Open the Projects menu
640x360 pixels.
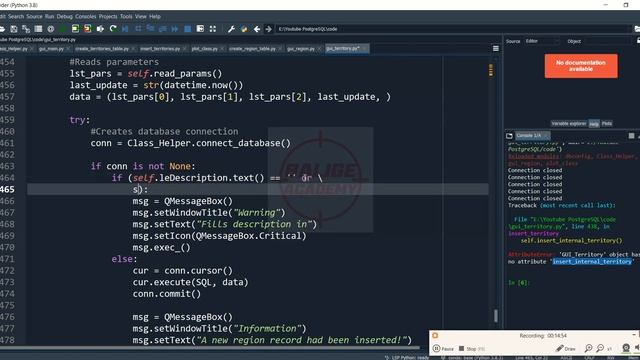108,16
